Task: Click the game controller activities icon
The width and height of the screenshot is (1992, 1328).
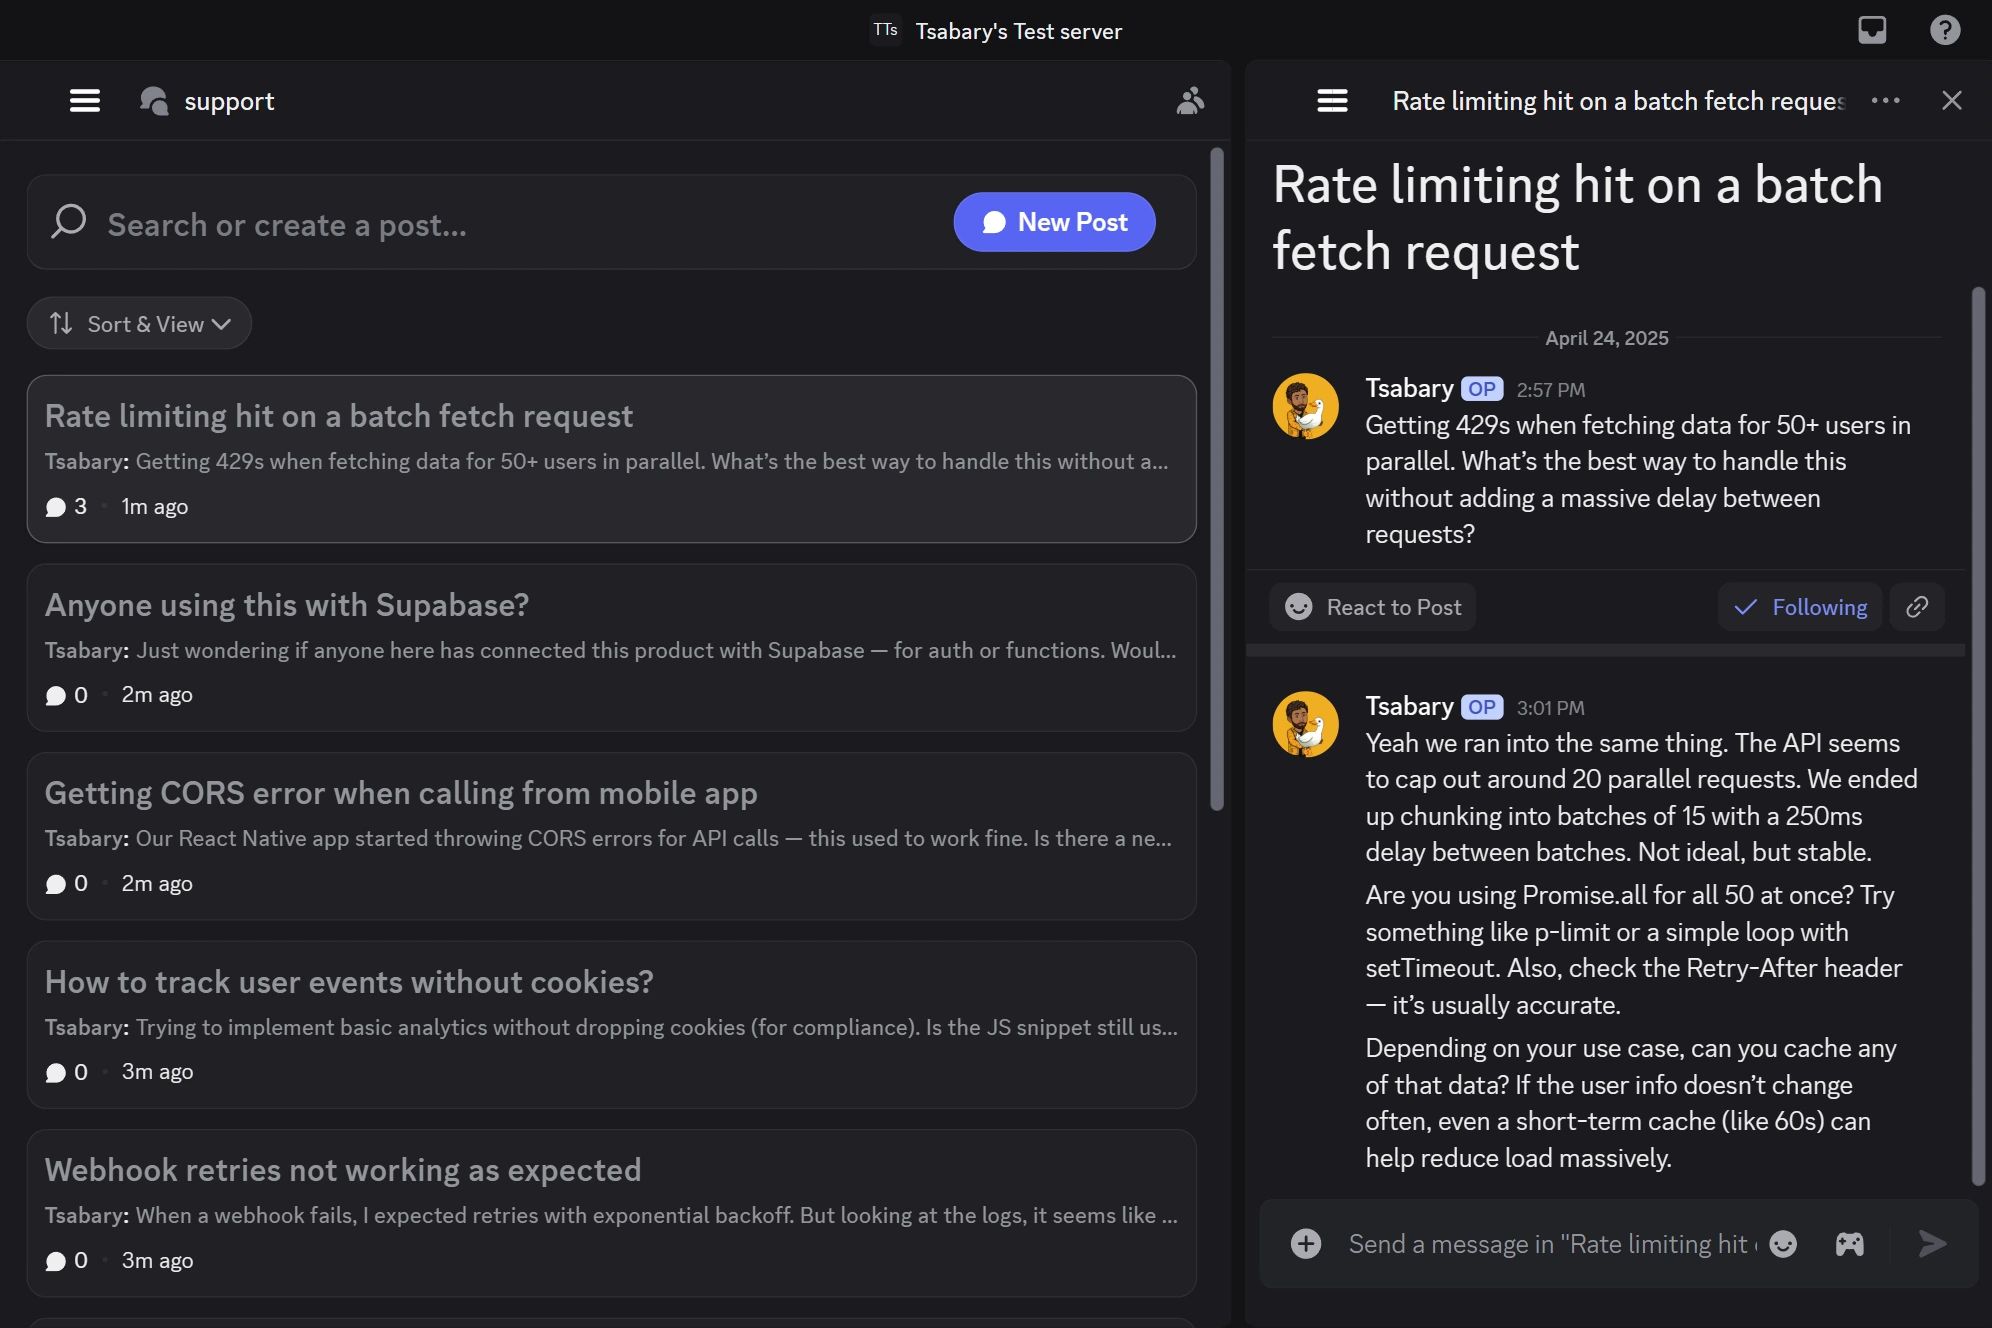Action: tap(1849, 1244)
